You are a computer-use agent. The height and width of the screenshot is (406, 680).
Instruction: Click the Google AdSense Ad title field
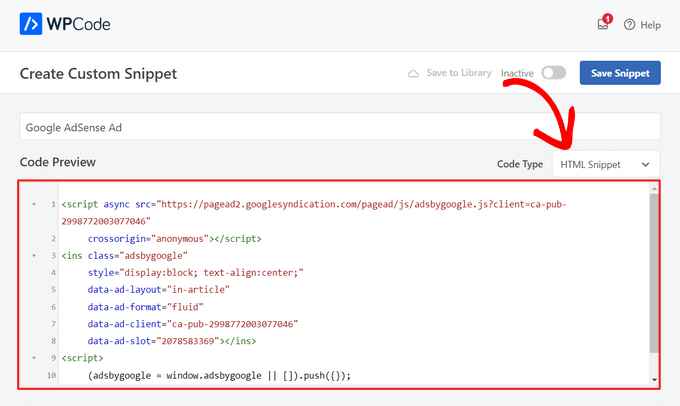pos(340,127)
